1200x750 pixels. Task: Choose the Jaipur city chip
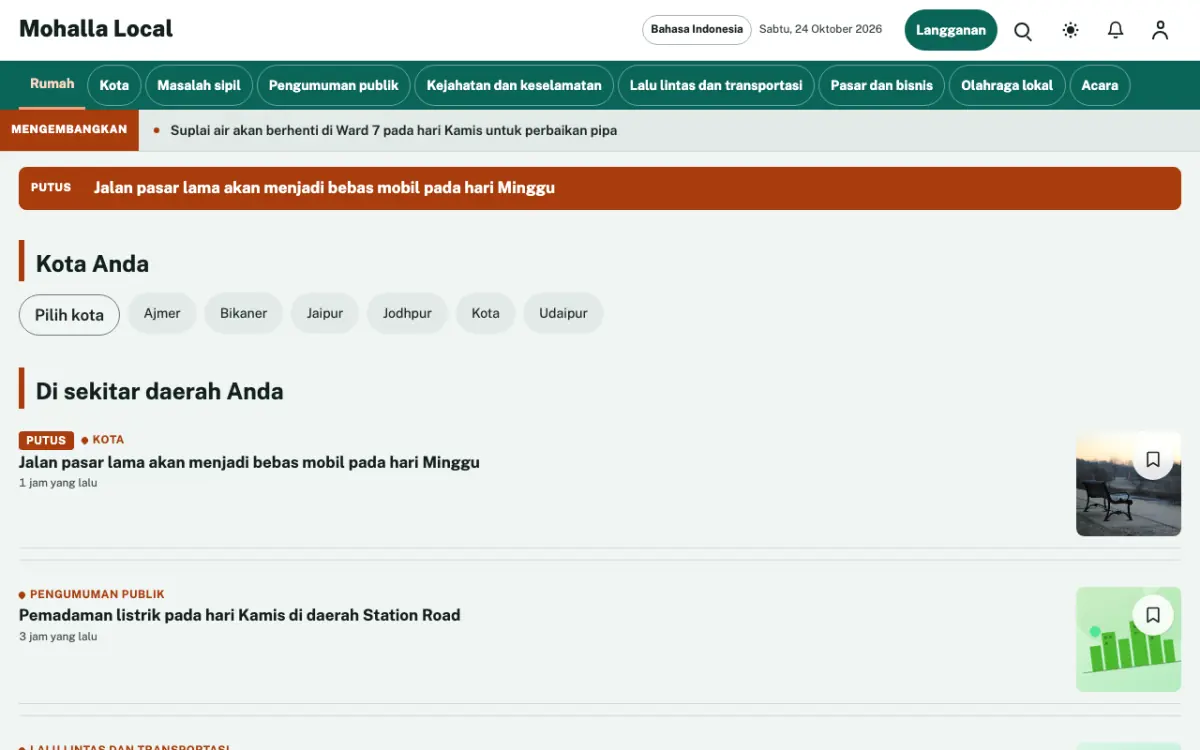coord(325,314)
